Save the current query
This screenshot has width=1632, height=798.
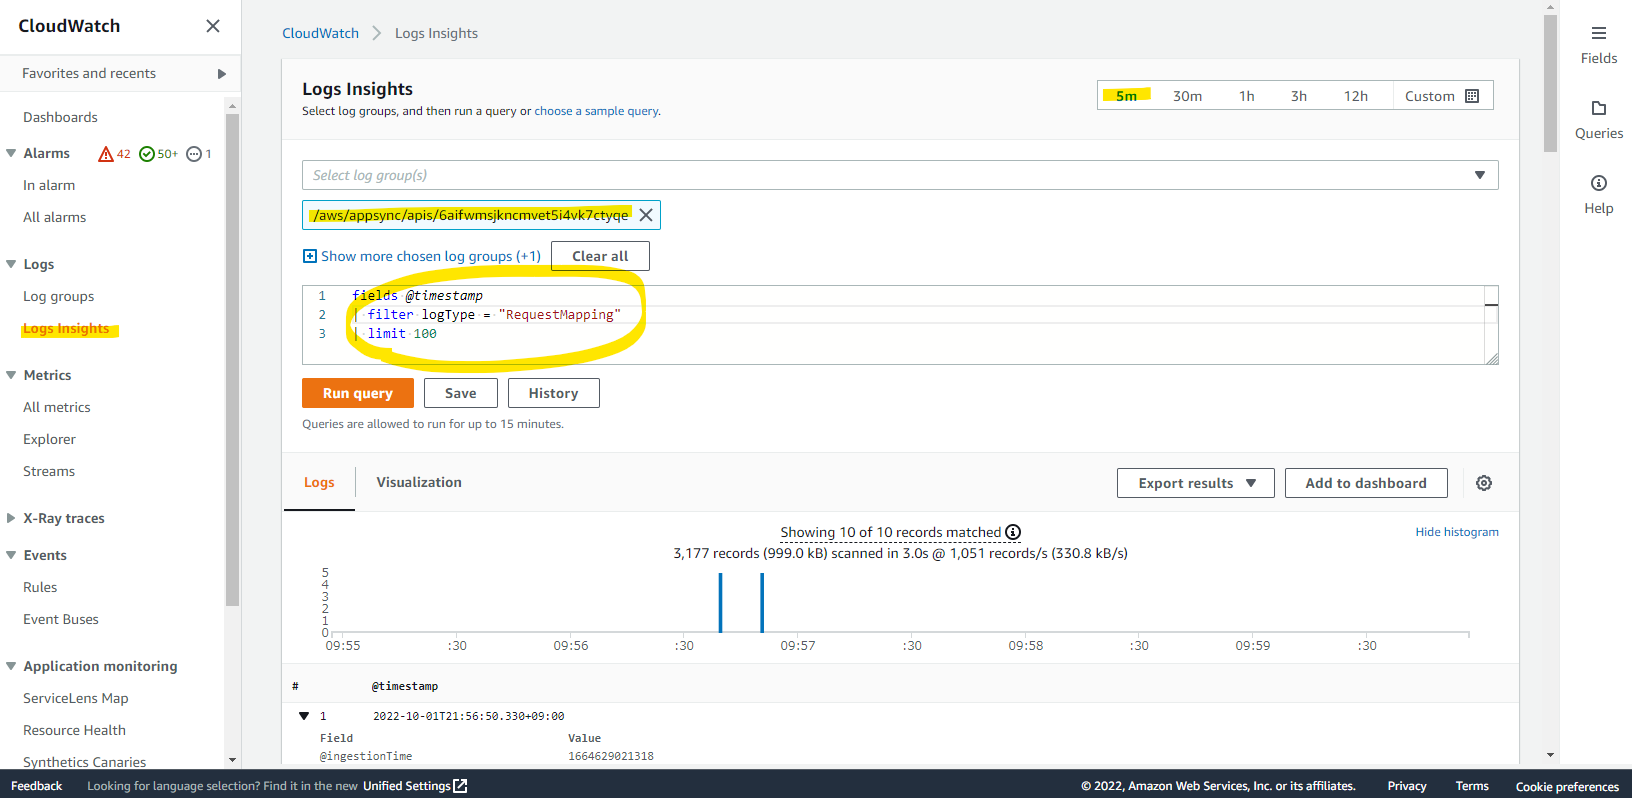click(461, 393)
